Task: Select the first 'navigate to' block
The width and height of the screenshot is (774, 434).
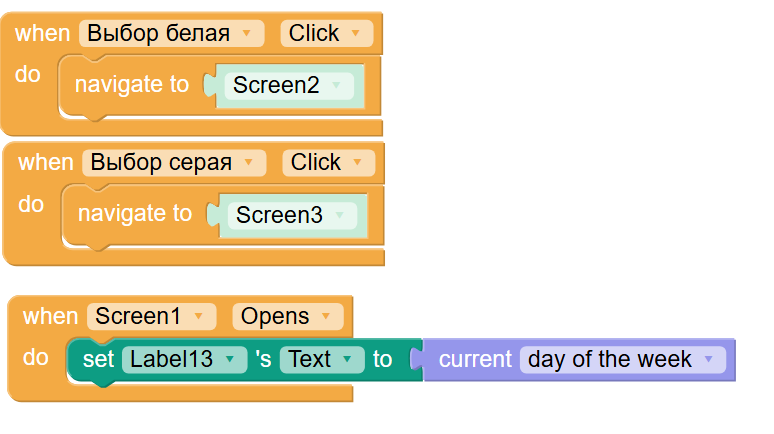Action: (131, 85)
